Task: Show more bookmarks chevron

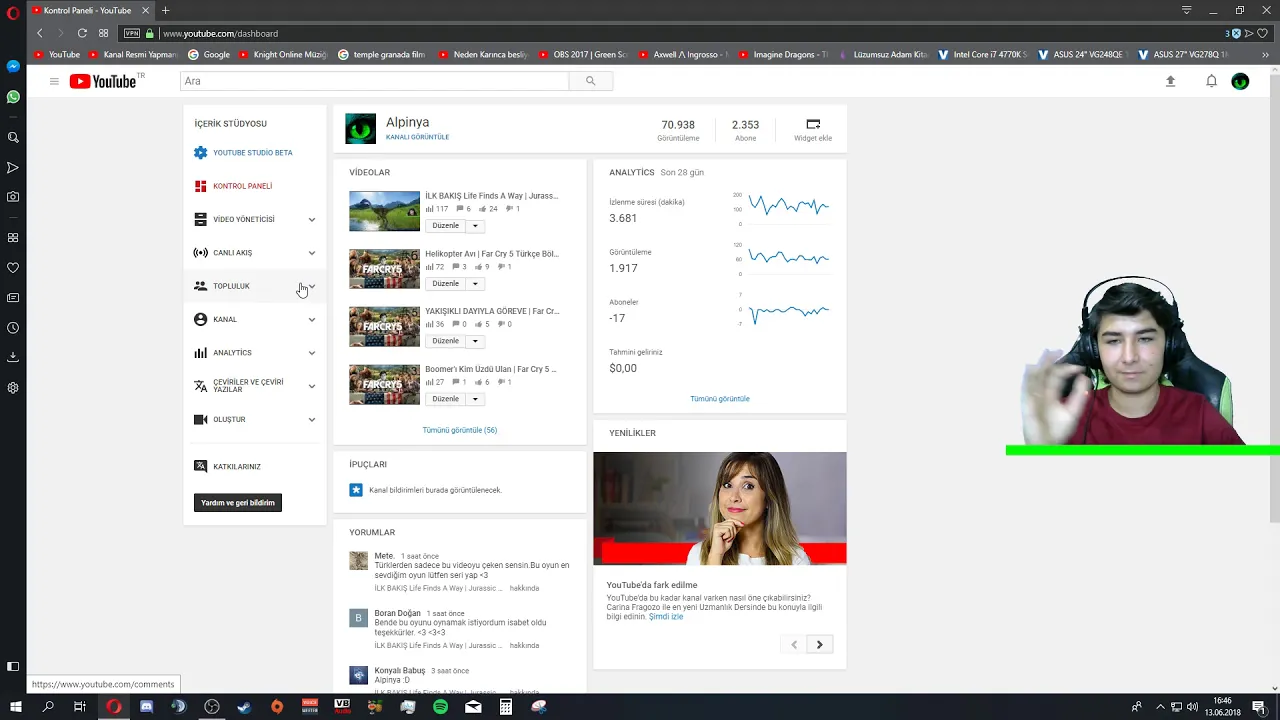Action: click(x=1265, y=55)
